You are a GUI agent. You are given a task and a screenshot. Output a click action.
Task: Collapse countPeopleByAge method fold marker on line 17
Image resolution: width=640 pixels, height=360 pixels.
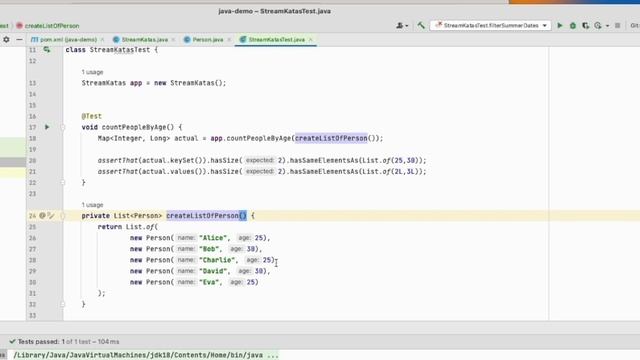[62, 127]
